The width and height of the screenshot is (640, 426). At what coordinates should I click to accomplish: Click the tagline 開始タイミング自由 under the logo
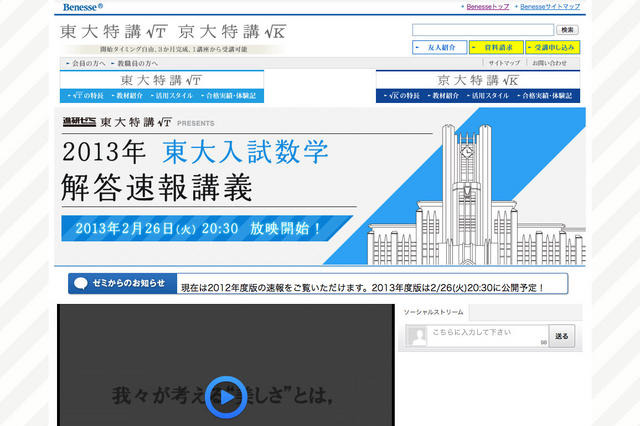click(174, 49)
